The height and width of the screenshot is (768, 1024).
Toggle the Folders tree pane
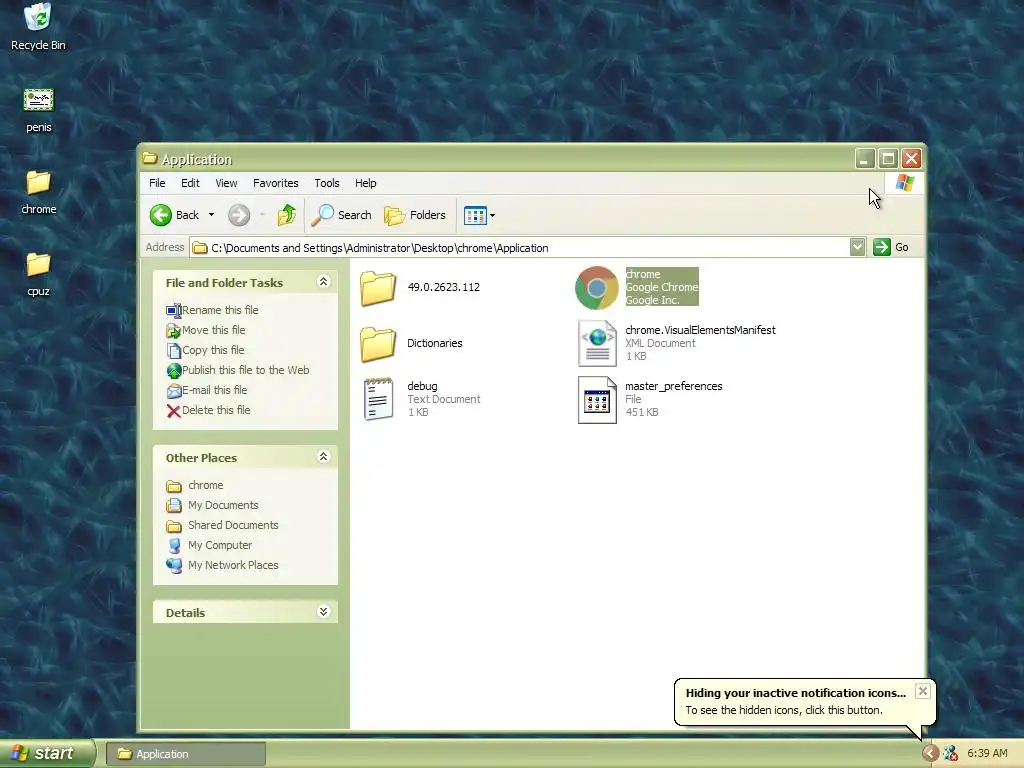click(415, 215)
